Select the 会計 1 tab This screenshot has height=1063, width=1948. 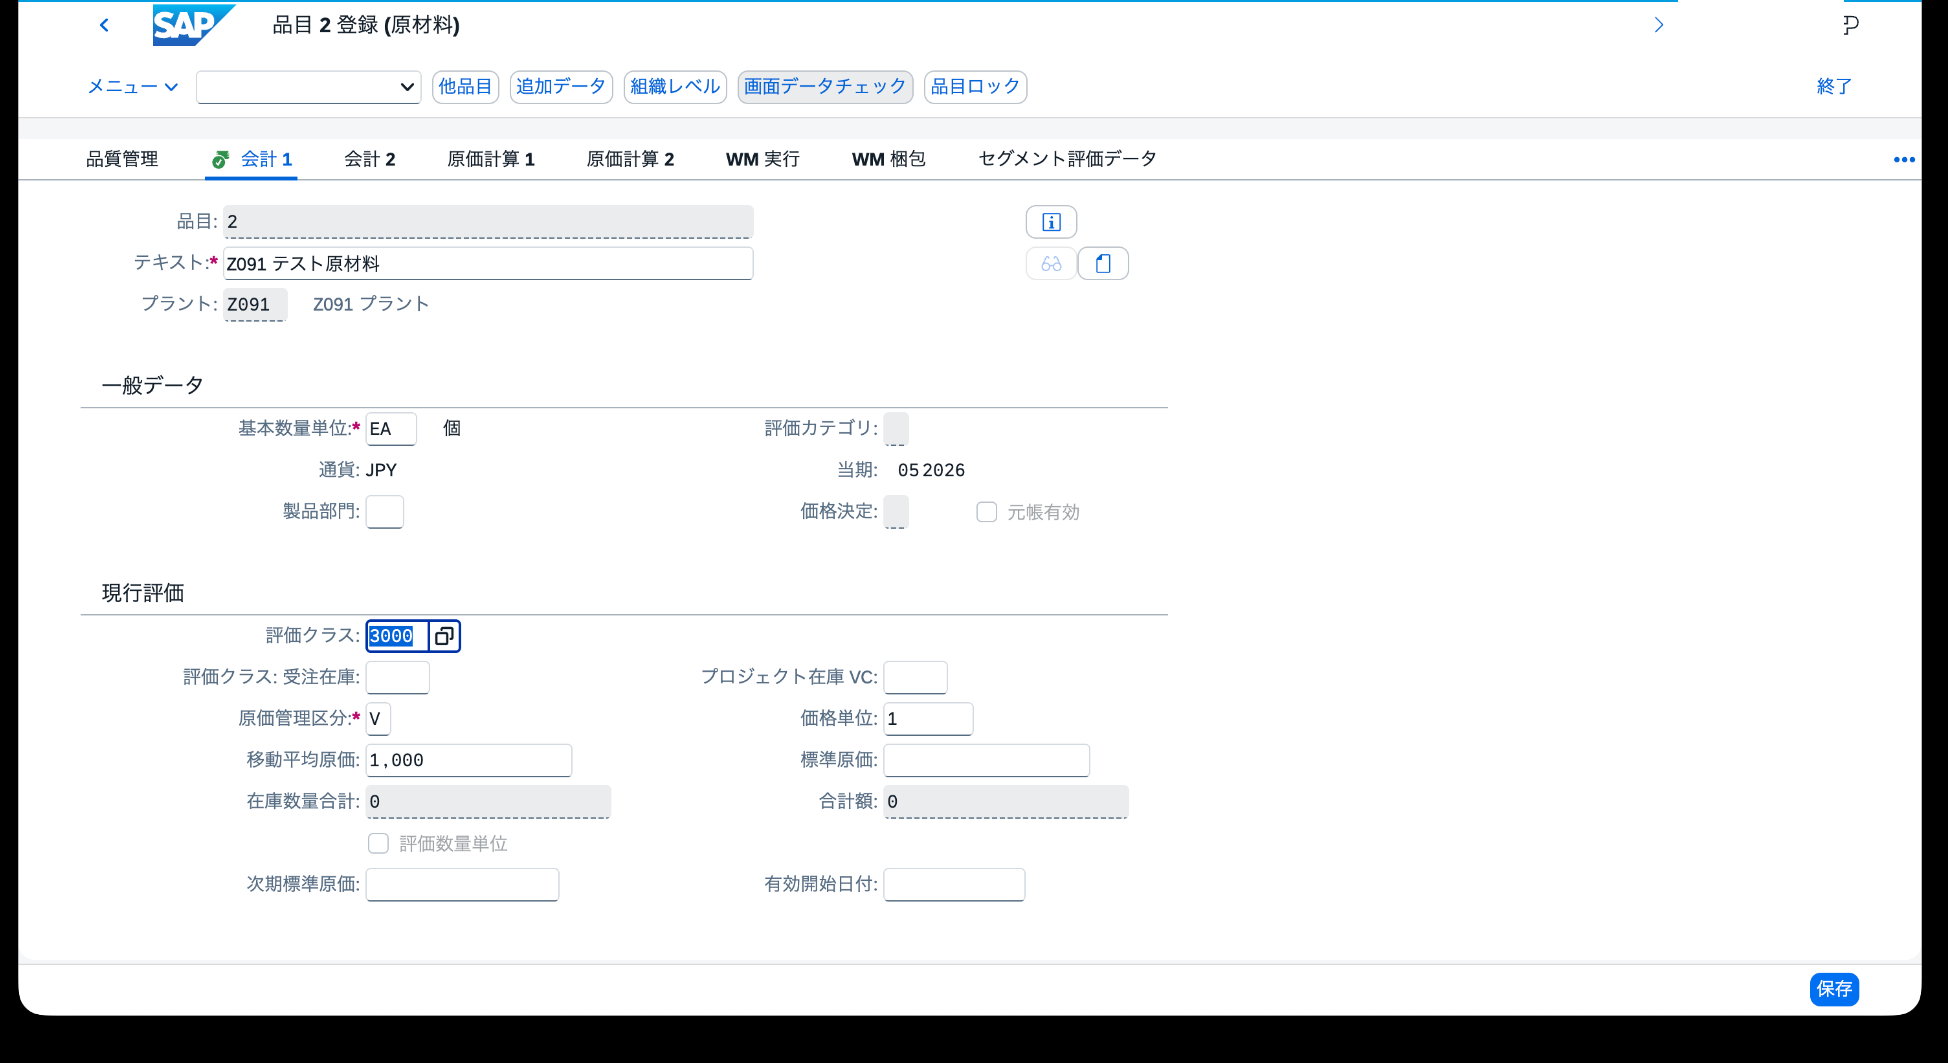point(252,159)
